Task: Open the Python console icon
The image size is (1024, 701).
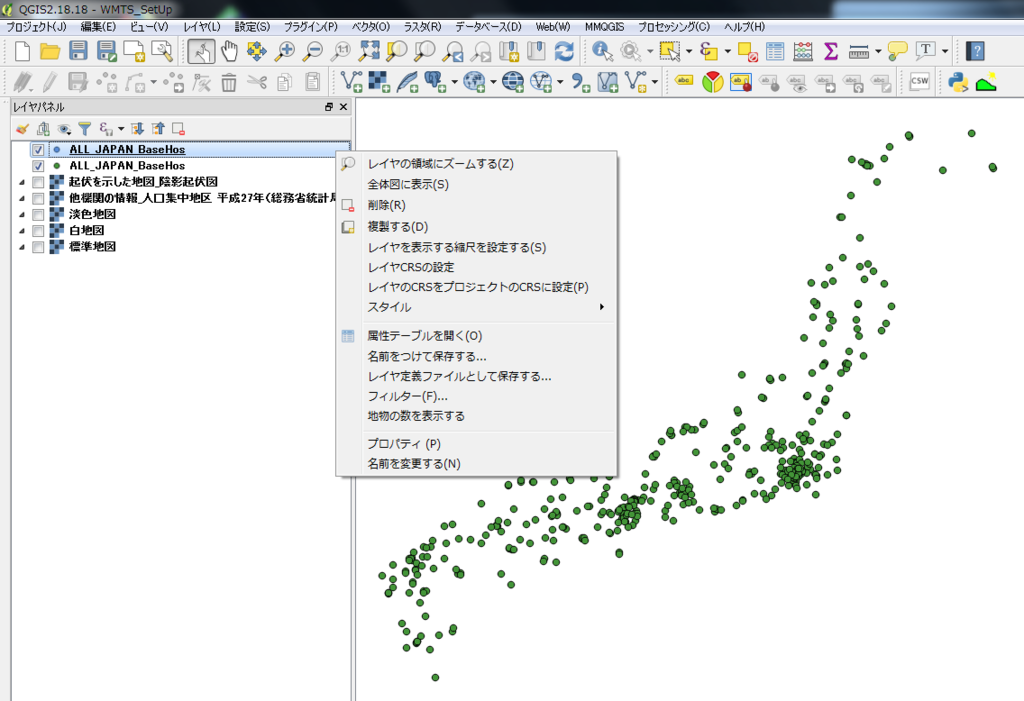Action: point(957,82)
